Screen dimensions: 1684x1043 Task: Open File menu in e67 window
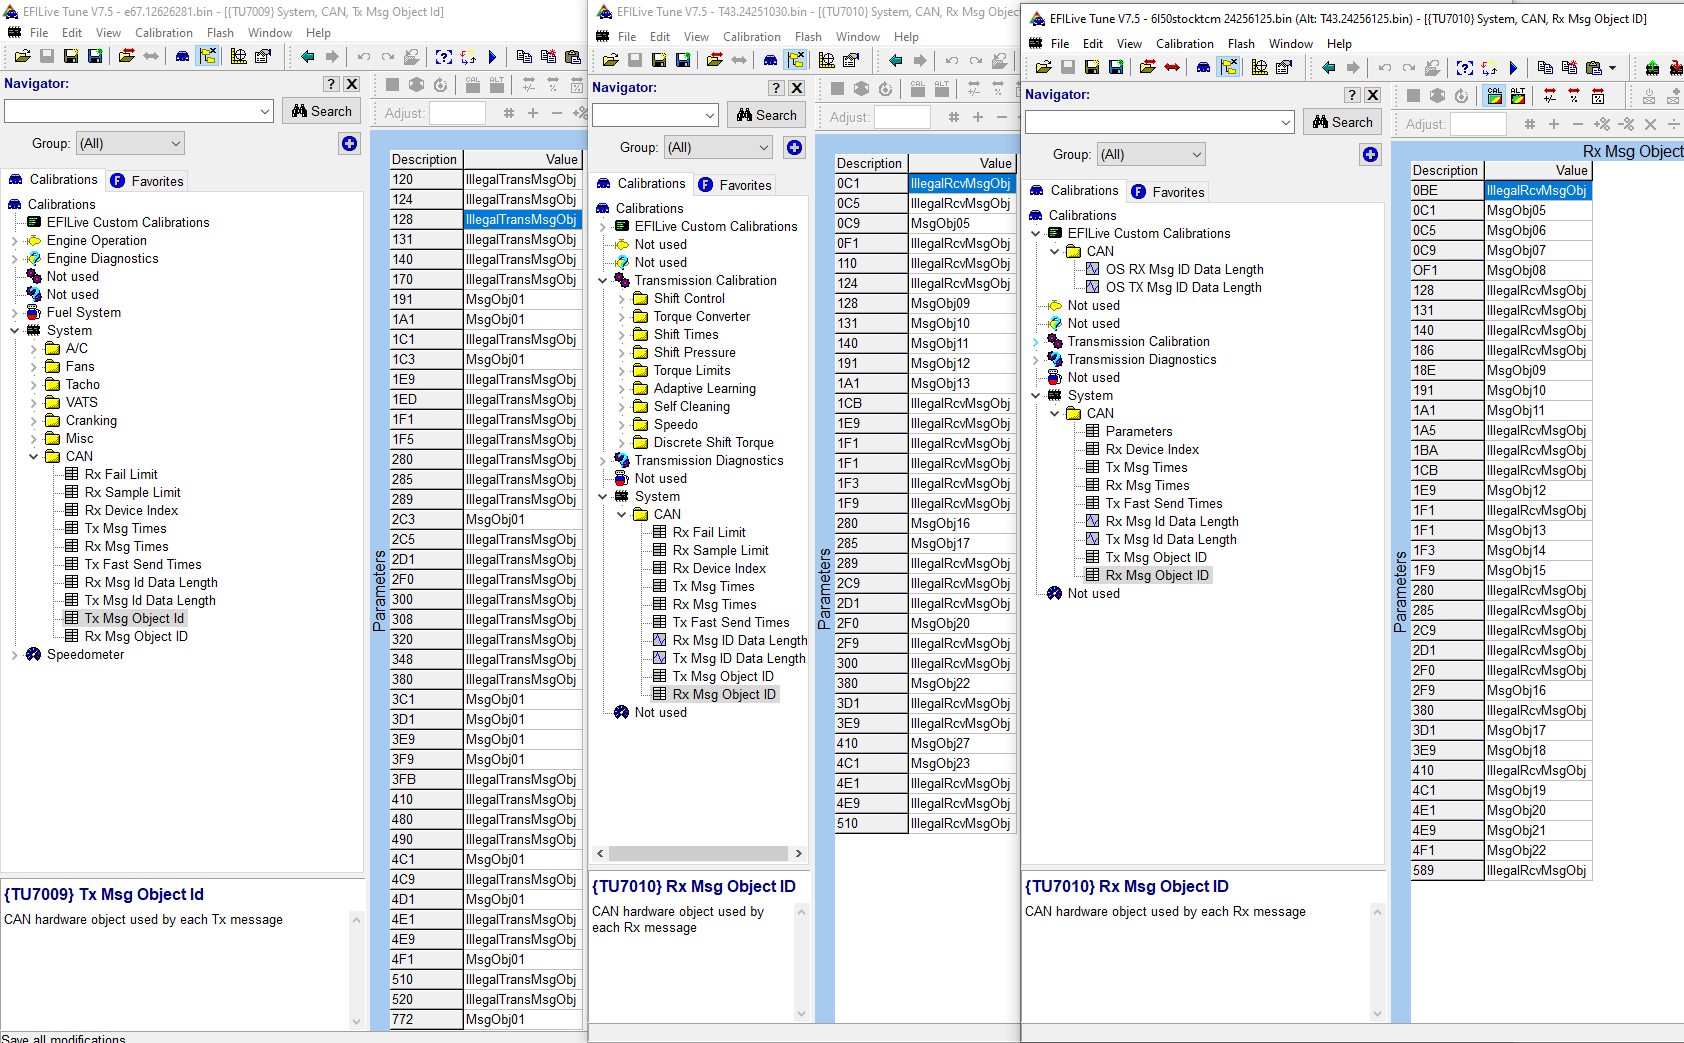(39, 33)
